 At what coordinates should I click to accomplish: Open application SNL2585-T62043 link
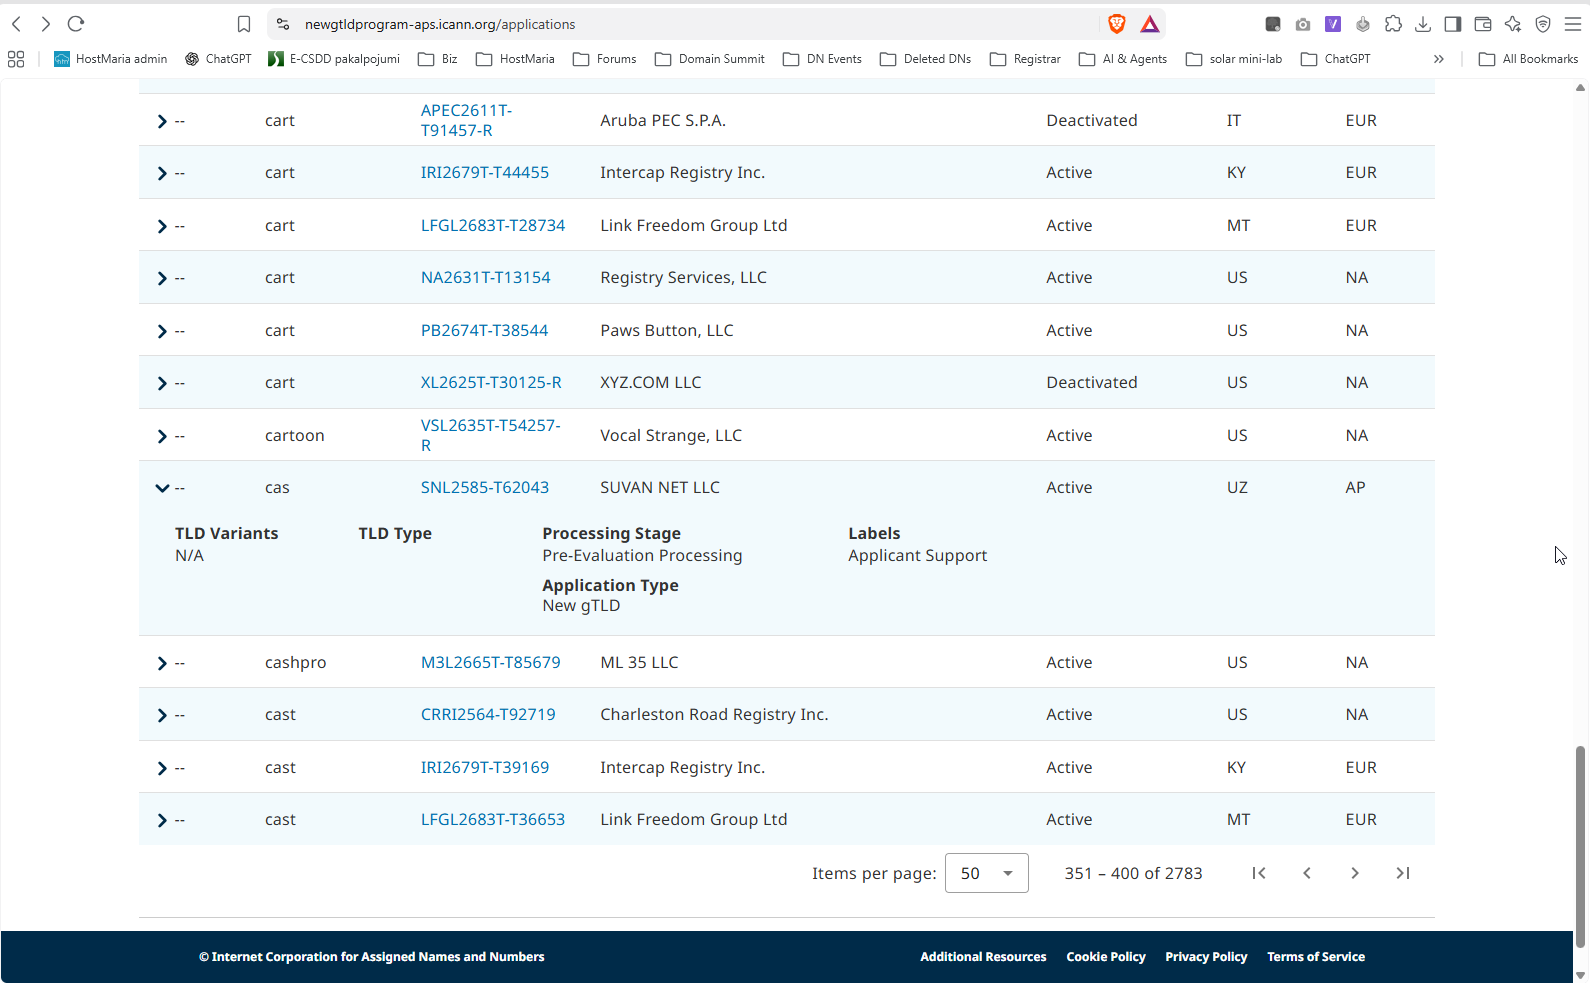485,488
